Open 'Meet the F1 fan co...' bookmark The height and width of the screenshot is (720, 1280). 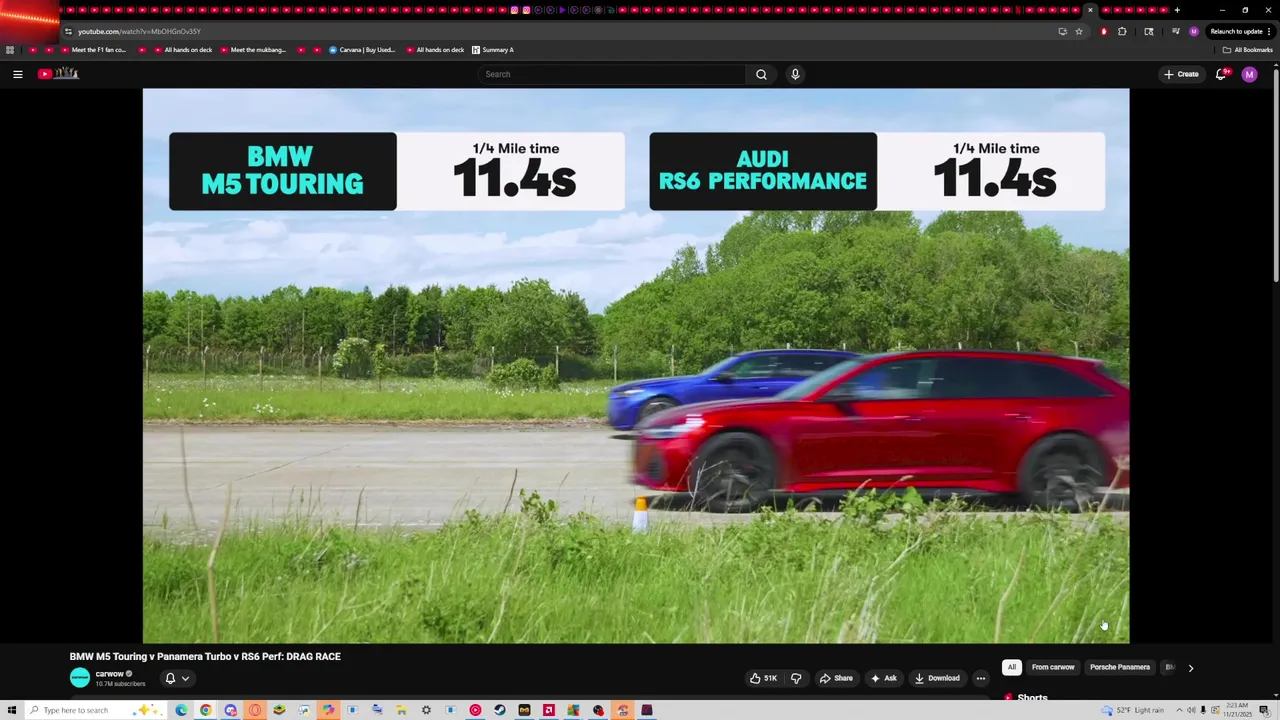pos(93,50)
